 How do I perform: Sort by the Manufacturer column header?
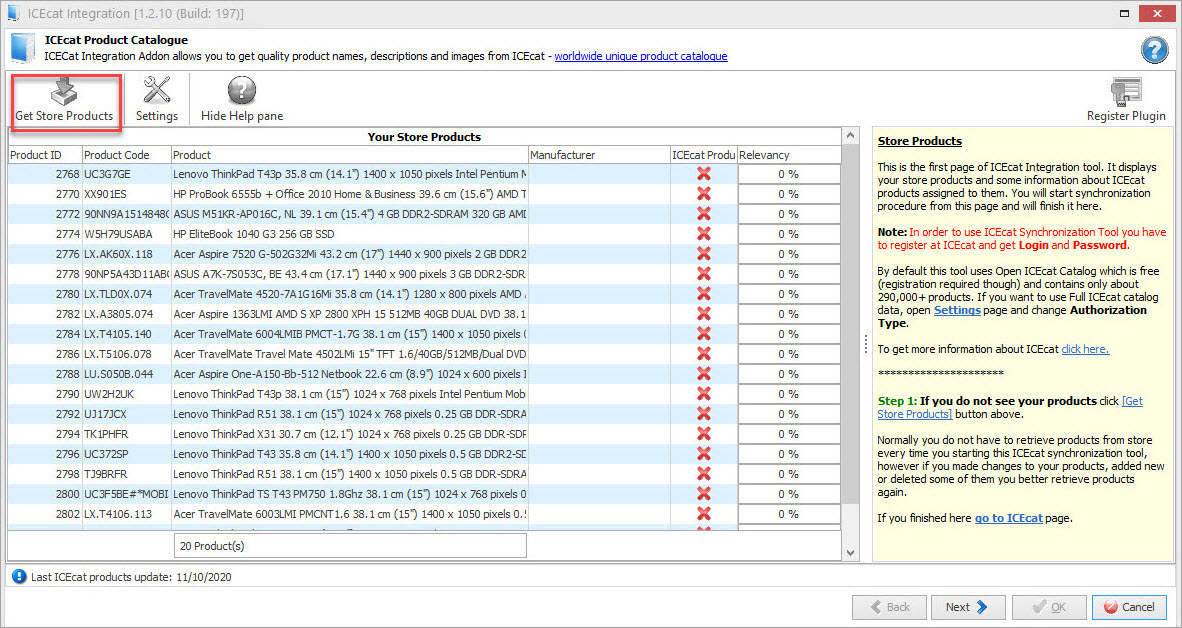point(599,155)
